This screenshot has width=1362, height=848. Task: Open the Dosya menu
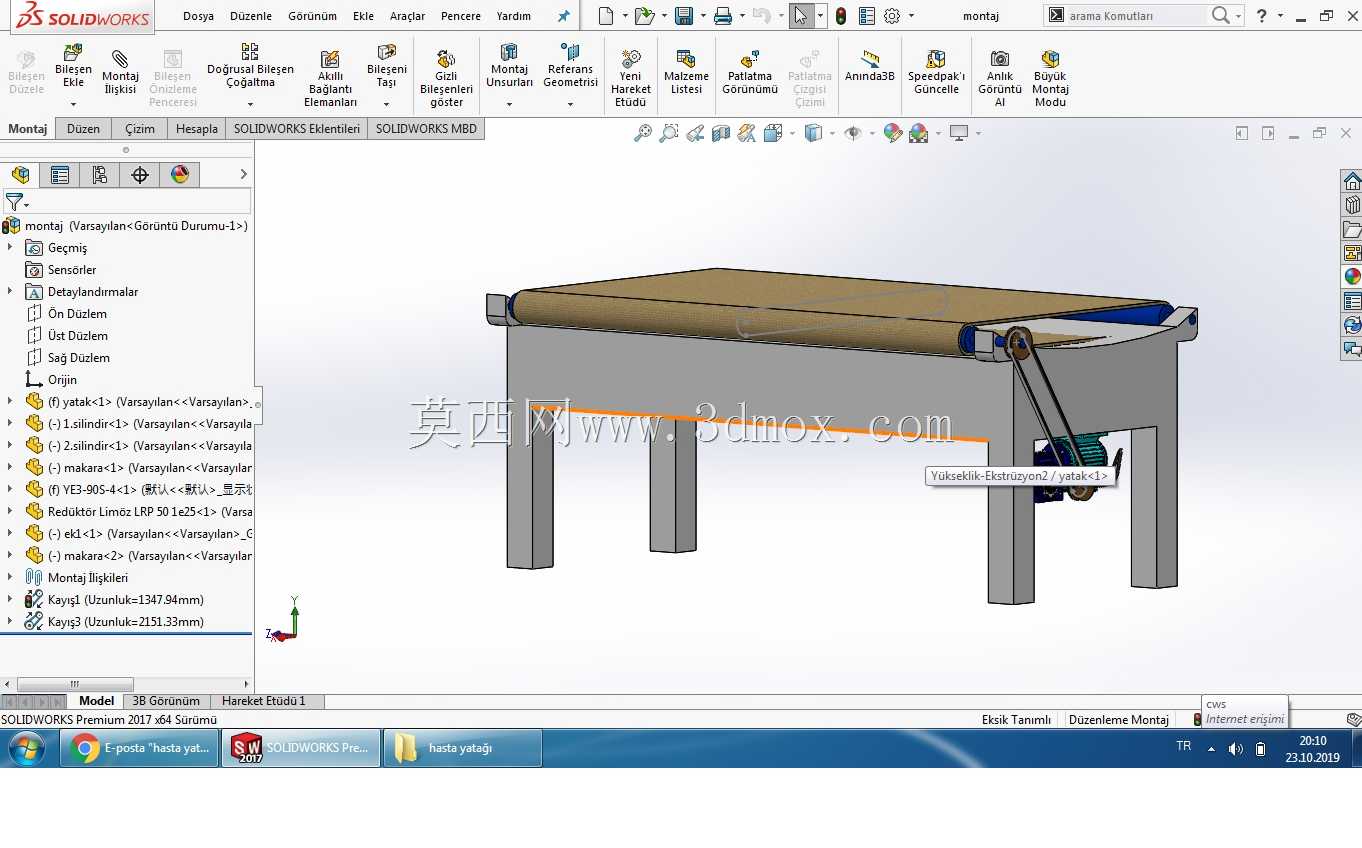pyautogui.click(x=198, y=16)
